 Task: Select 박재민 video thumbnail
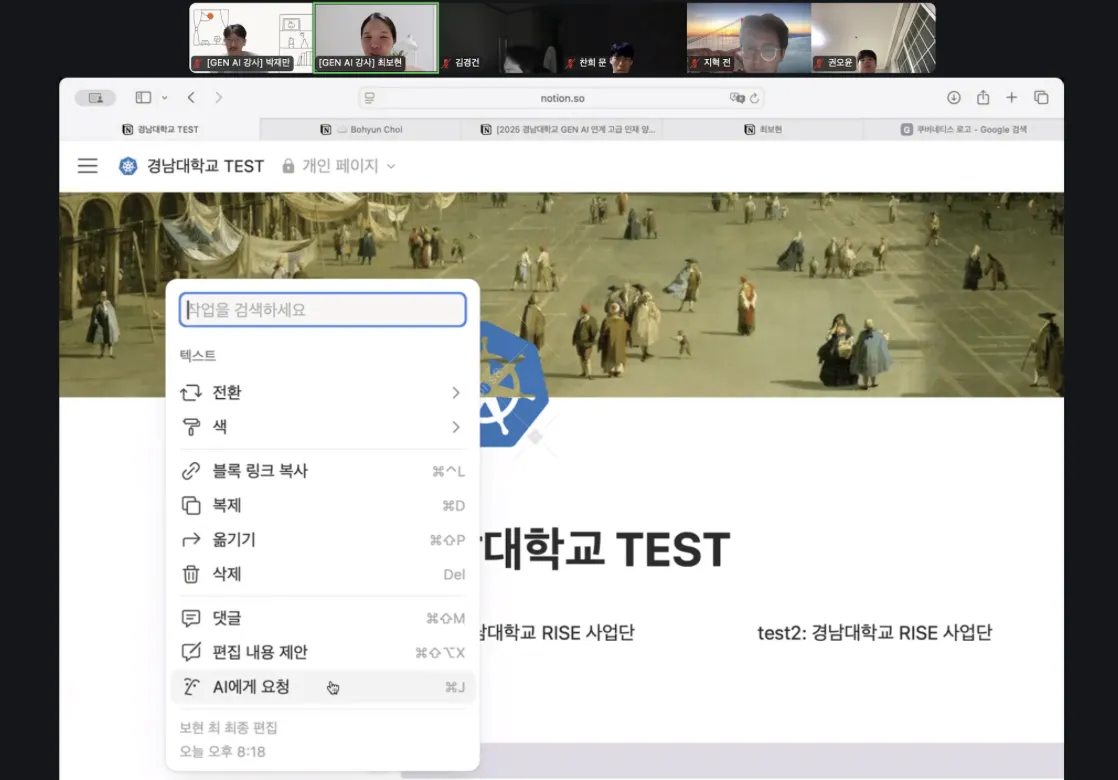point(251,38)
